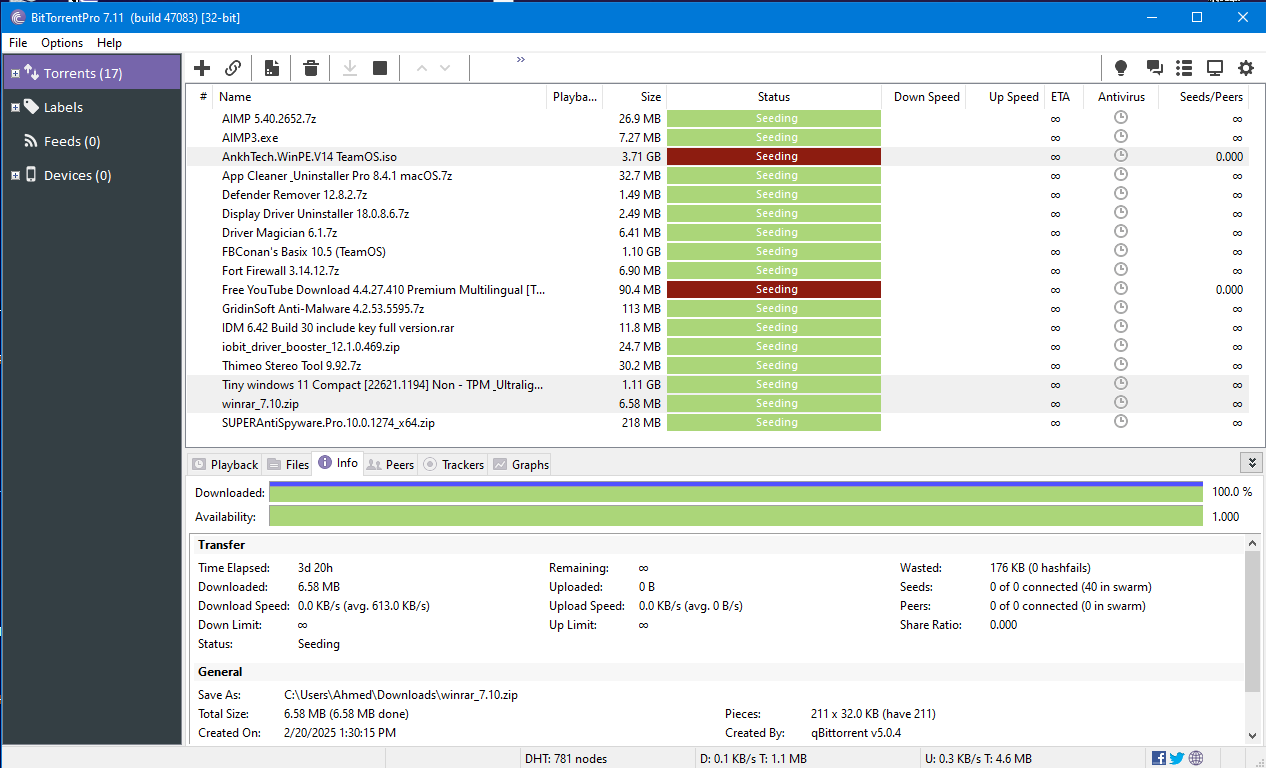Click the chat bubbles icon
Image resolution: width=1266 pixels, height=768 pixels.
click(1154, 68)
